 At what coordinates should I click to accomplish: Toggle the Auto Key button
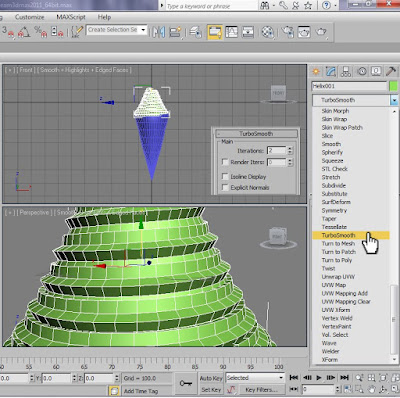tap(211, 378)
